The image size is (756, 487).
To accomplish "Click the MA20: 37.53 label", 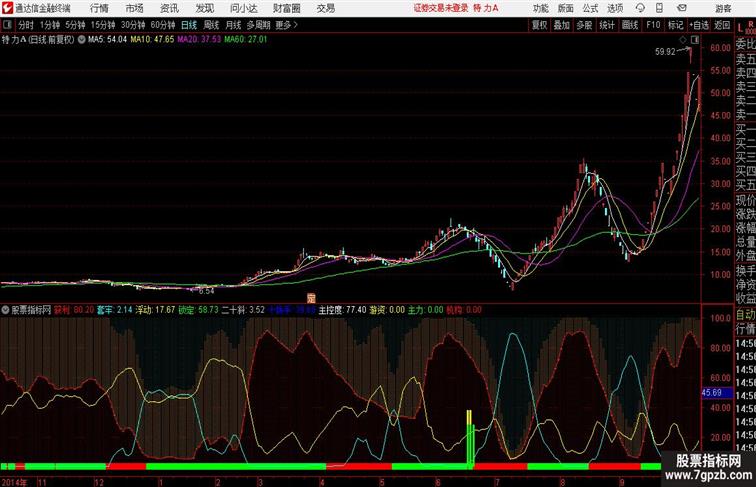I will point(199,40).
